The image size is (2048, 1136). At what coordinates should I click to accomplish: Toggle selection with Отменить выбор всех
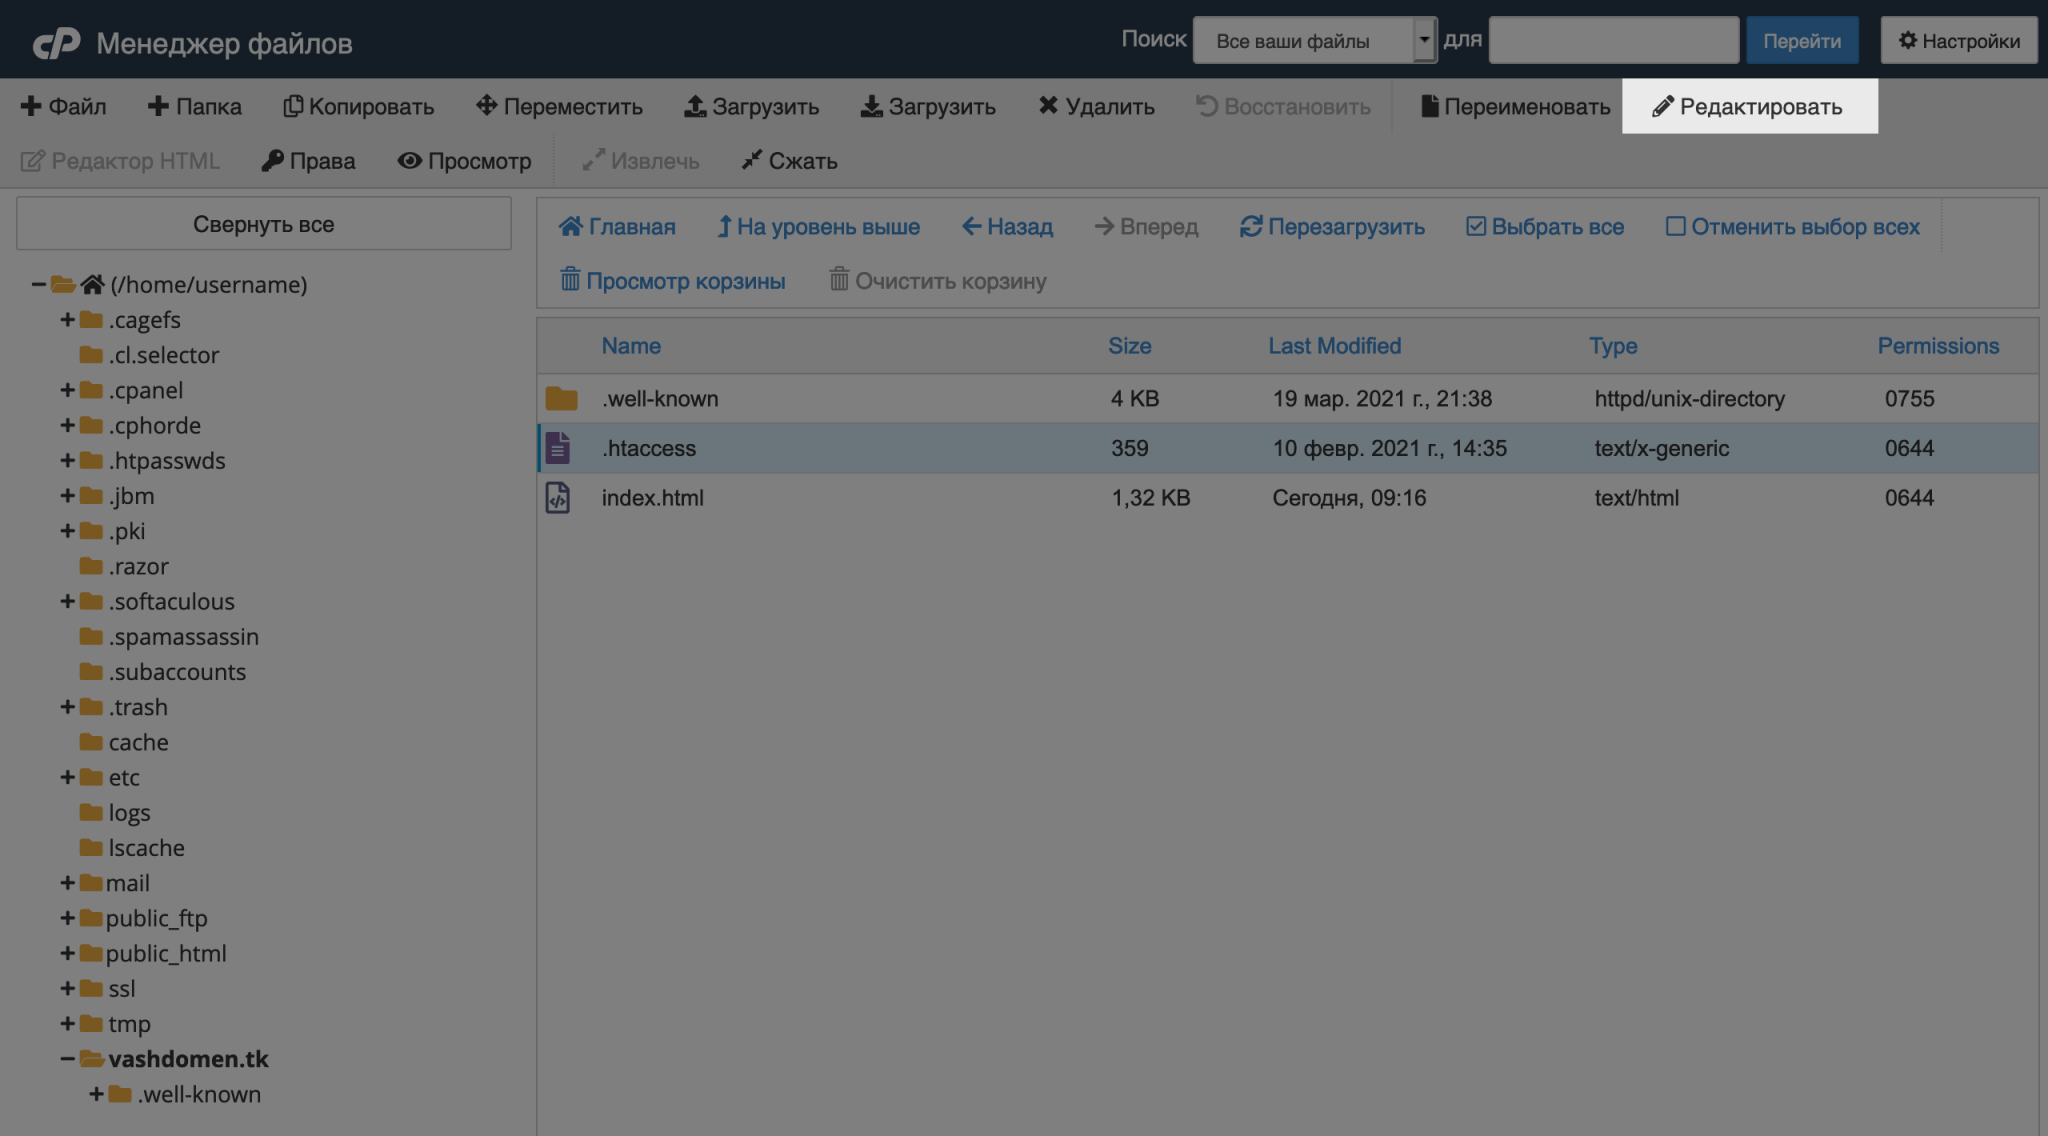point(1793,225)
